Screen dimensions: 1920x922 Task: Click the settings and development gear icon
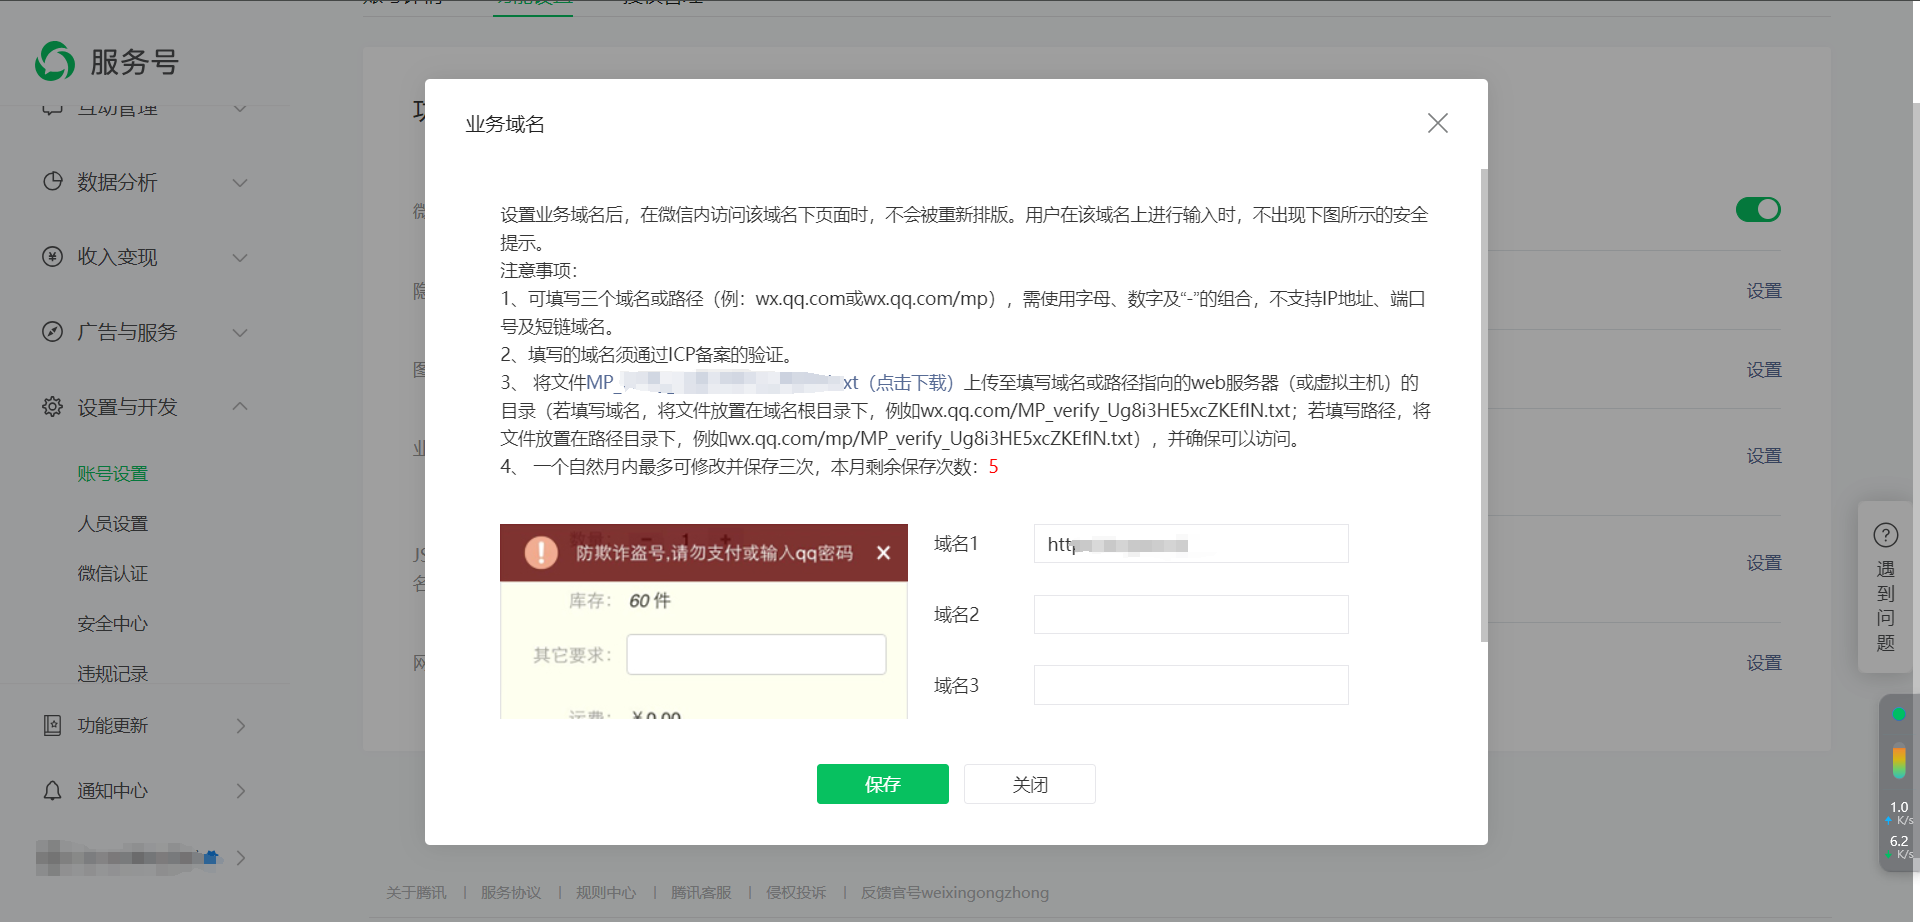[53, 407]
